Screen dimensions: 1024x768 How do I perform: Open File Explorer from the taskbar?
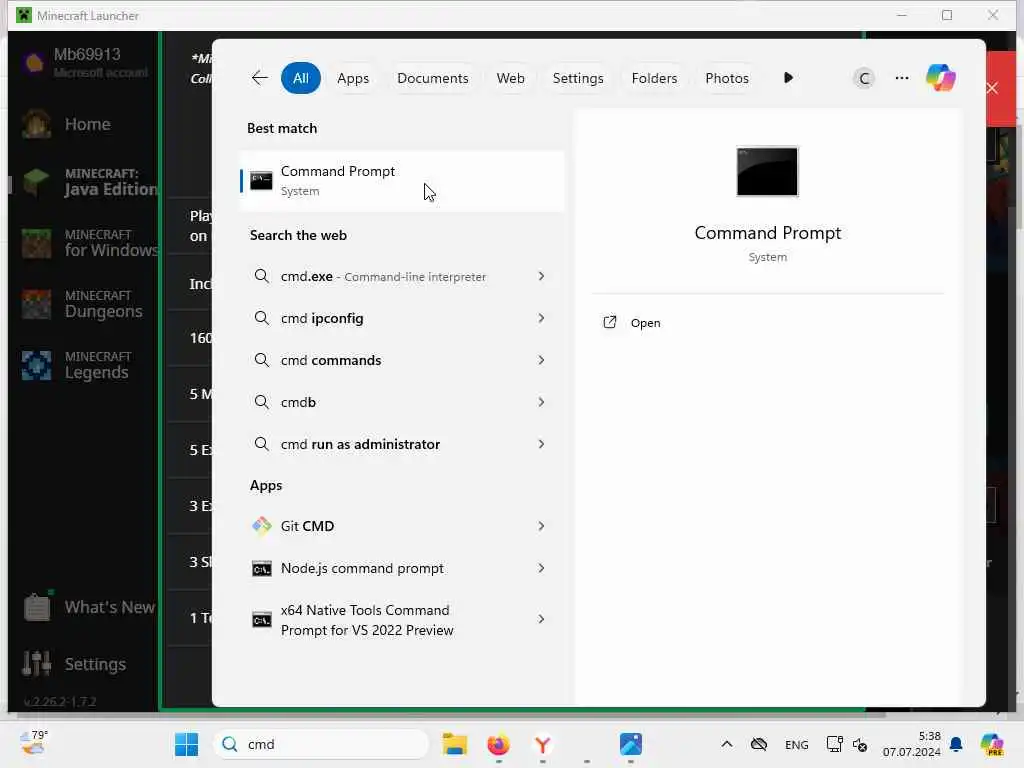455,744
